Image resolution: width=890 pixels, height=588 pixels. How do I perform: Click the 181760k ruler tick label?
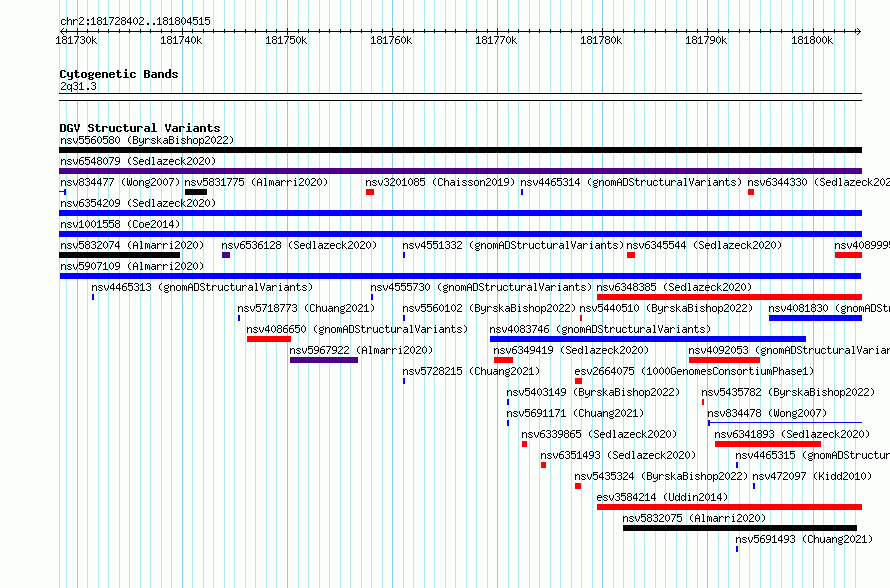coord(391,40)
